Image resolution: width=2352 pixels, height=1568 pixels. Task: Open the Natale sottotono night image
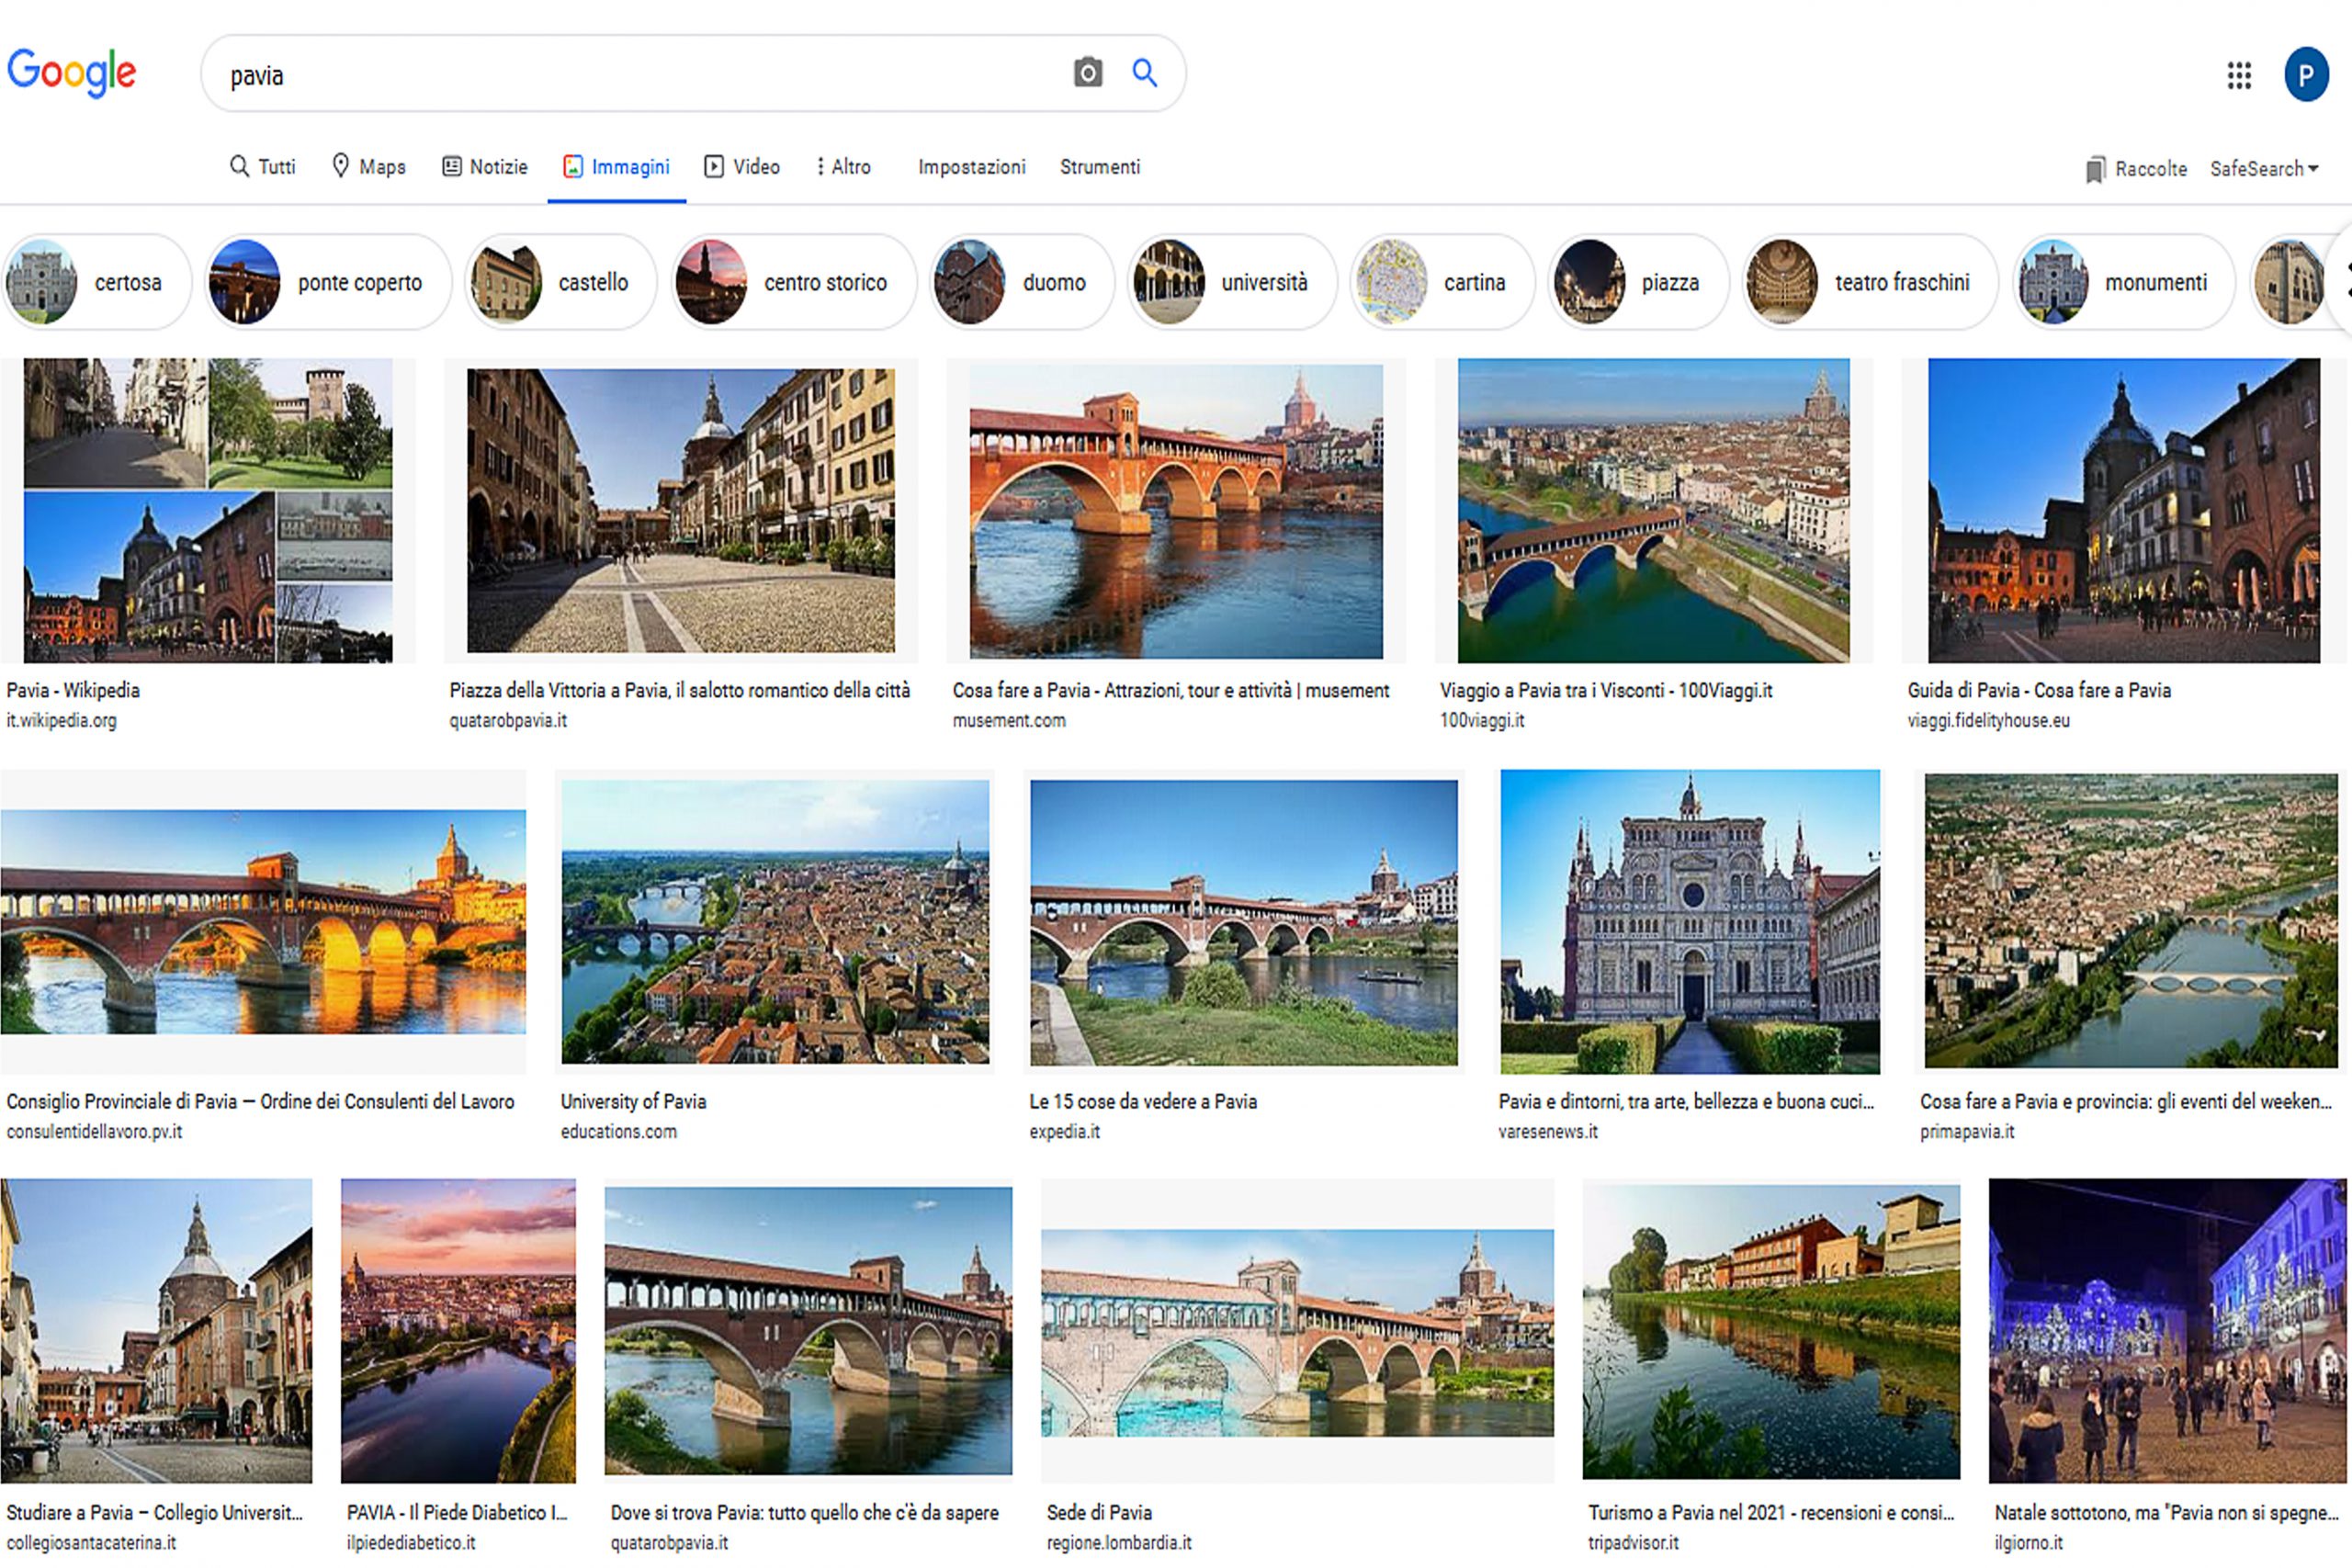tap(2167, 1330)
